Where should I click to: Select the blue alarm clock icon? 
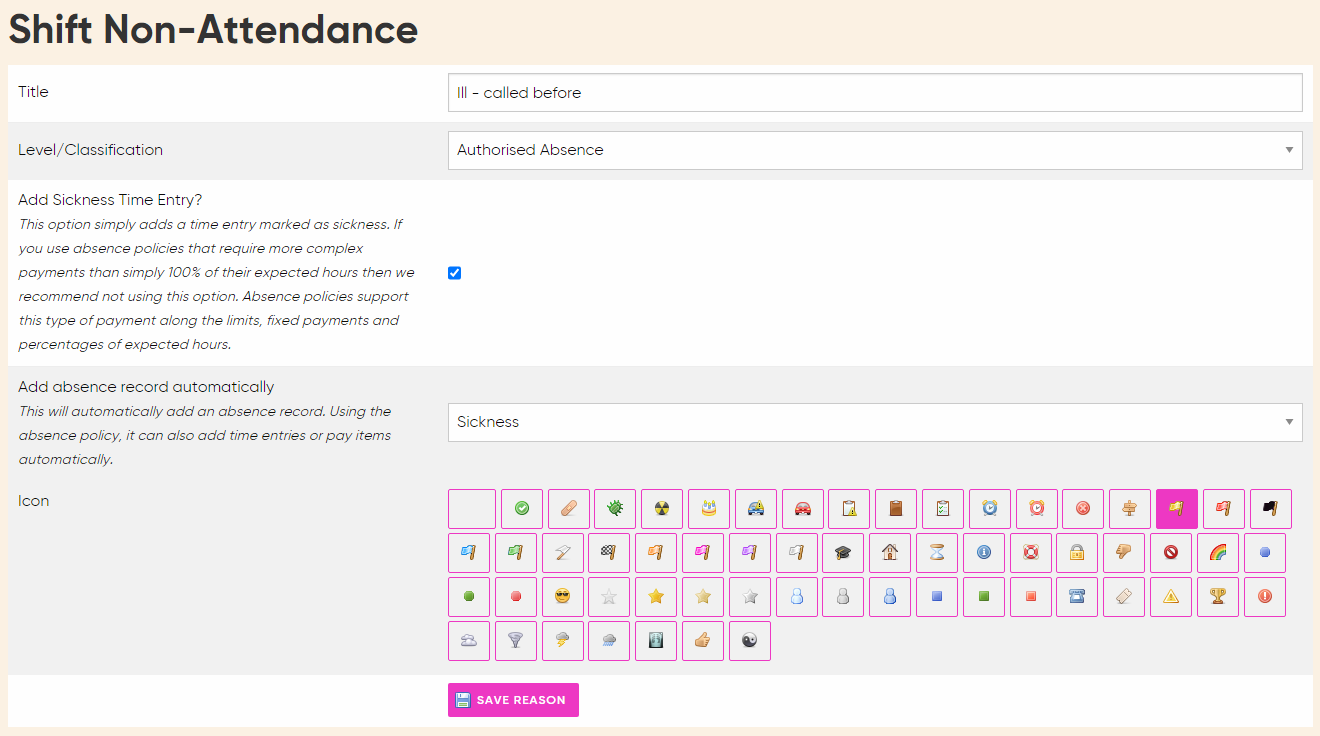(990, 509)
